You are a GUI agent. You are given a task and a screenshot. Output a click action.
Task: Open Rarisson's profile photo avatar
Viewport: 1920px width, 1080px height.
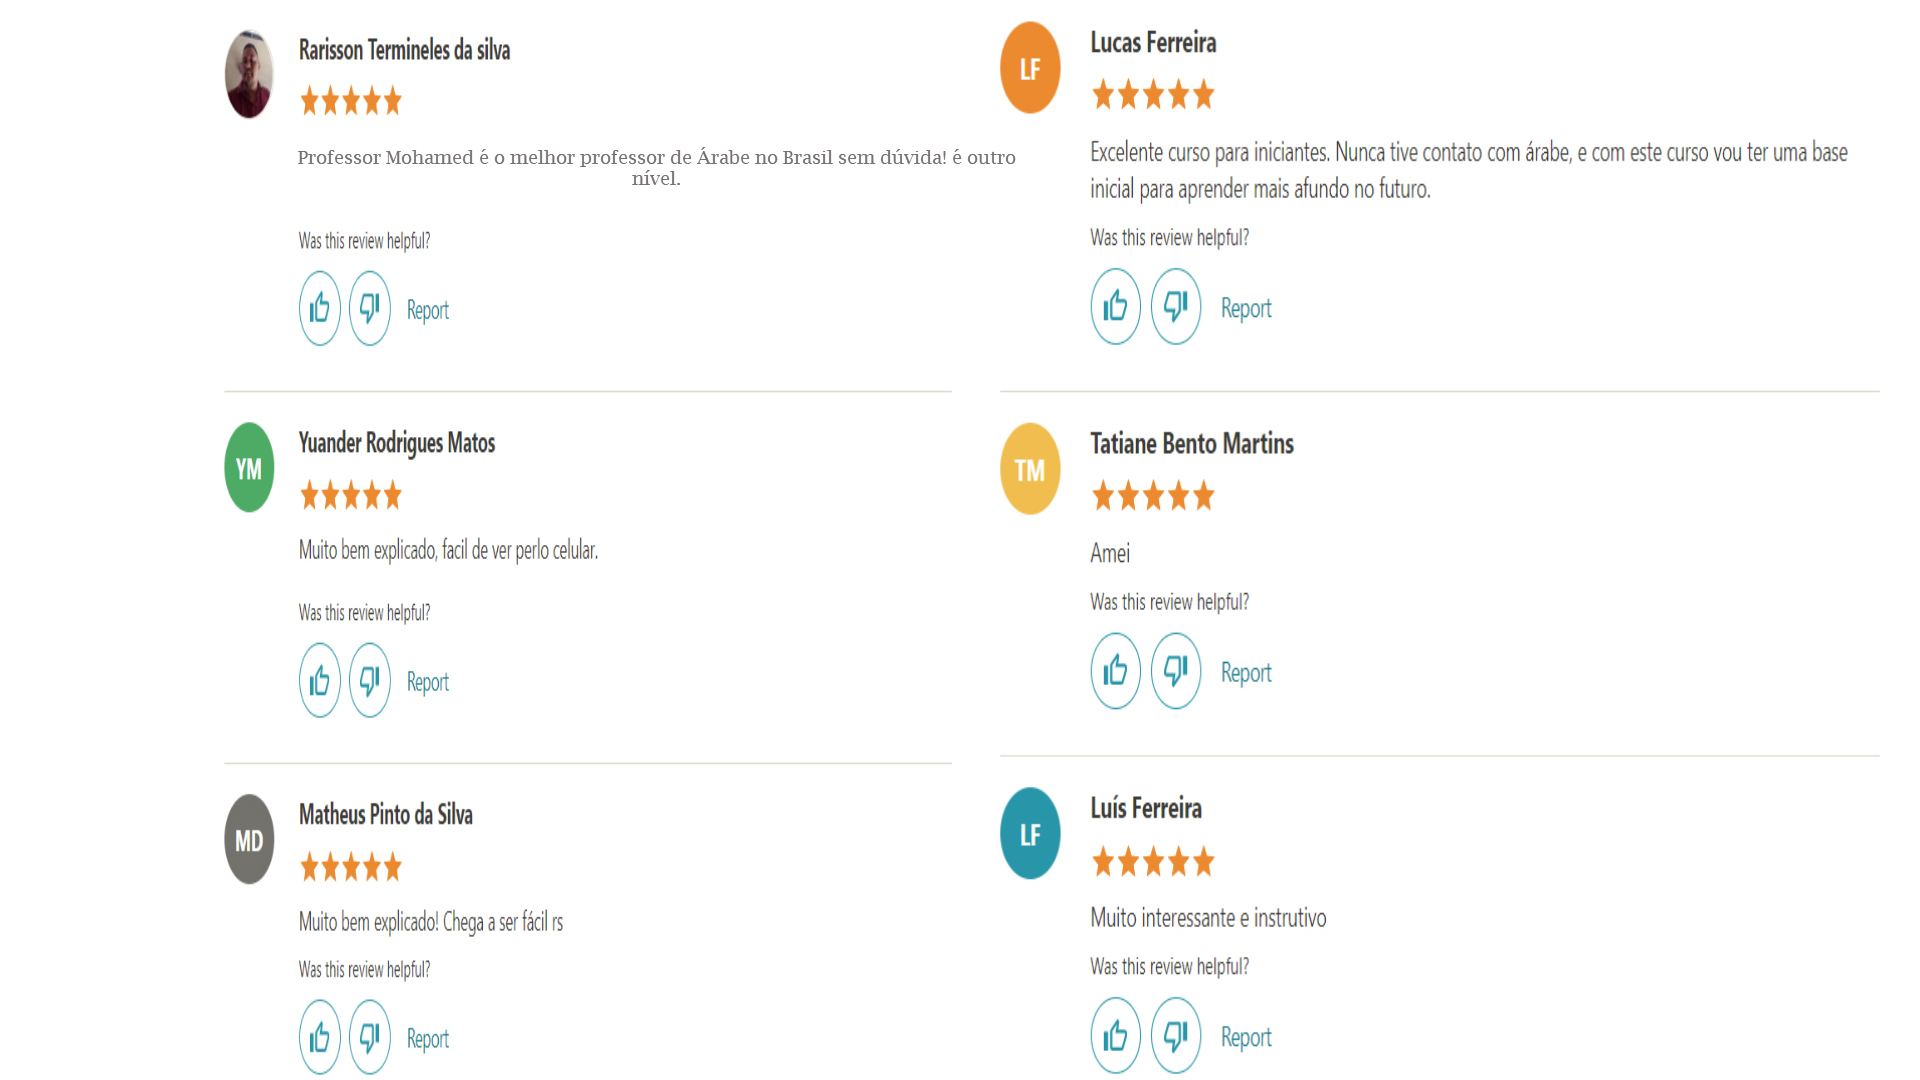(249, 74)
